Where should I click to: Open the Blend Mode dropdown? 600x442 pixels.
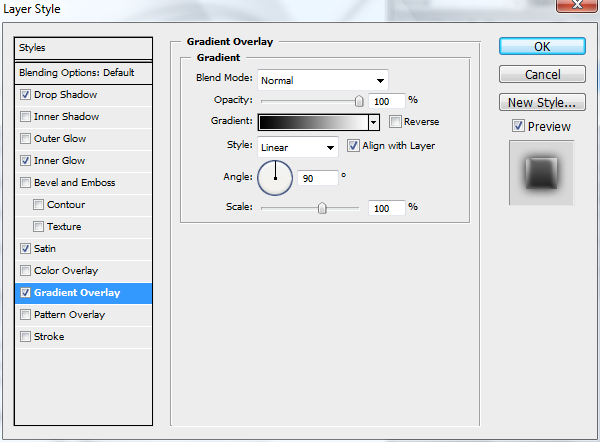pos(323,80)
